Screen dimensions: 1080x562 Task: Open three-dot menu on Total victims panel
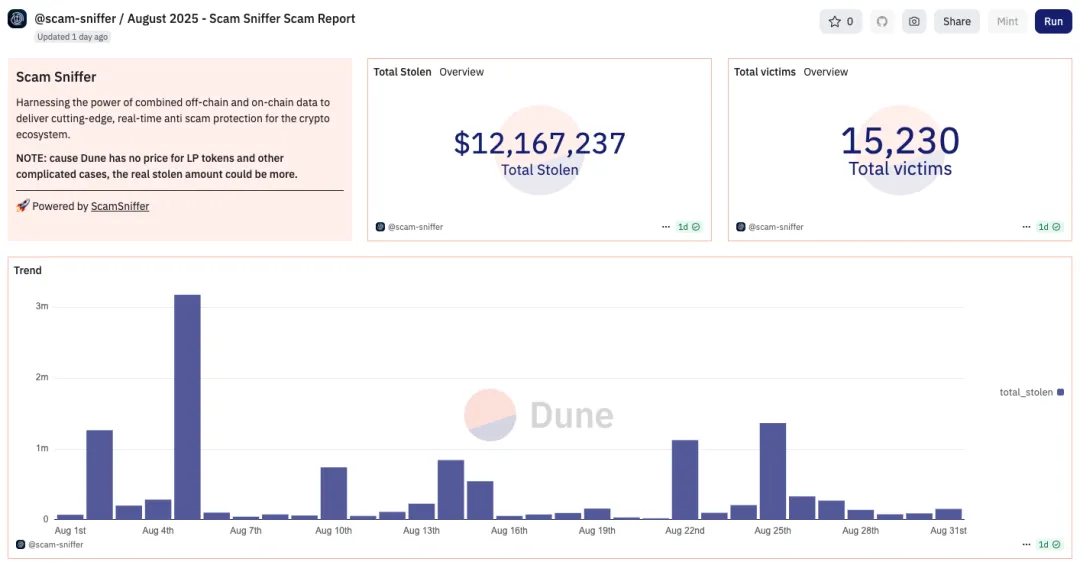(1026, 227)
